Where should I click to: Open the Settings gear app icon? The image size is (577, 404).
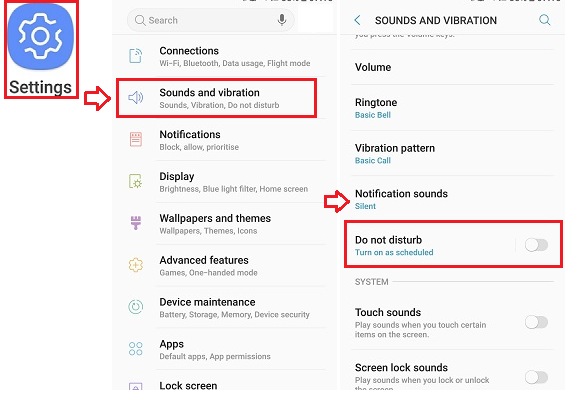pyautogui.click(x=40, y=36)
